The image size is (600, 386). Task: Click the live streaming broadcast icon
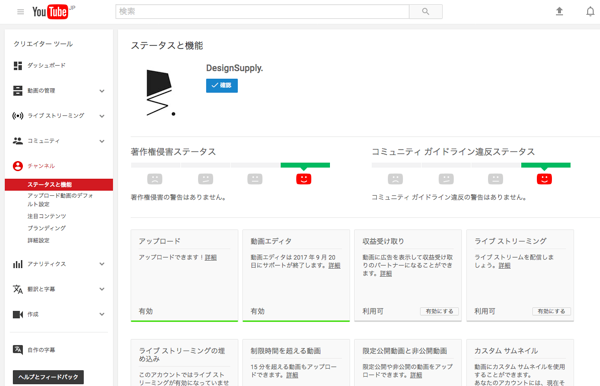point(18,116)
